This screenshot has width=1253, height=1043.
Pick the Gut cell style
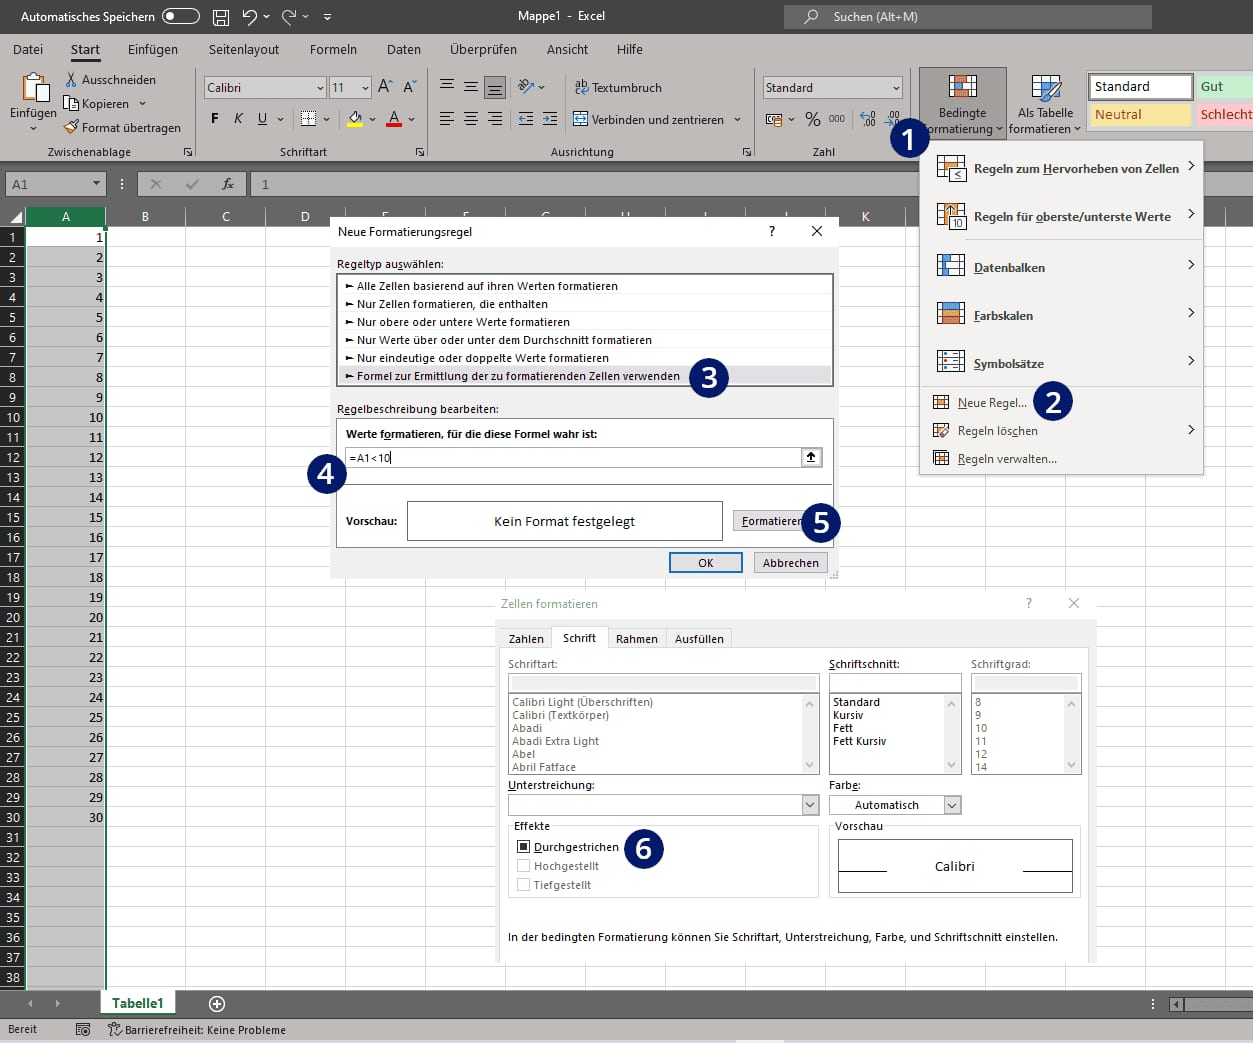(x=1224, y=87)
